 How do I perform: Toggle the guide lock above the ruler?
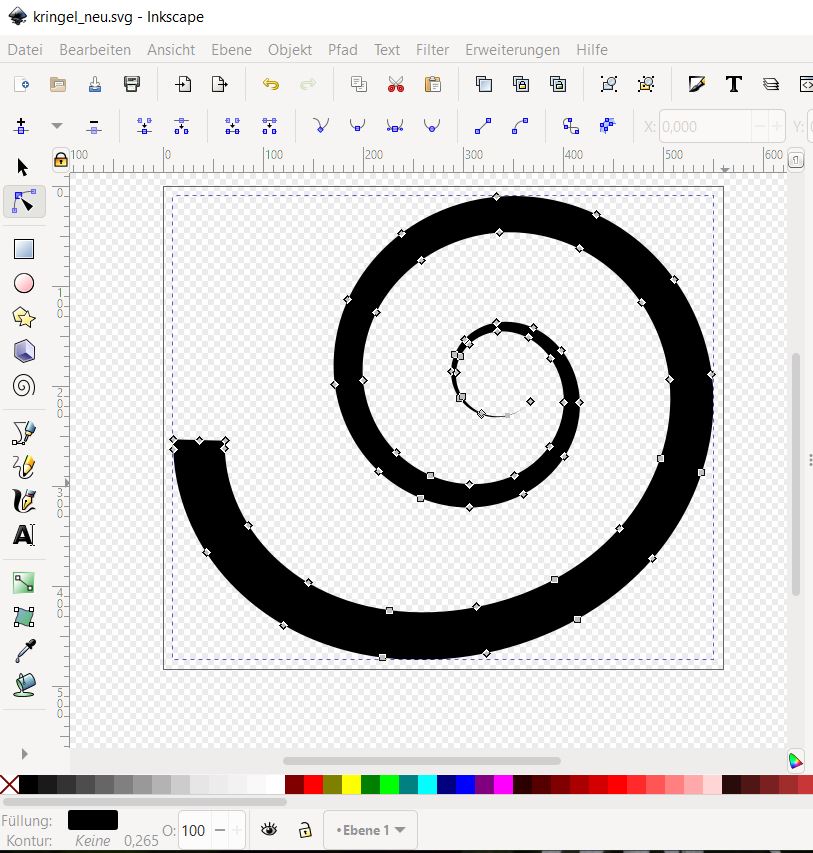click(x=60, y=158)
